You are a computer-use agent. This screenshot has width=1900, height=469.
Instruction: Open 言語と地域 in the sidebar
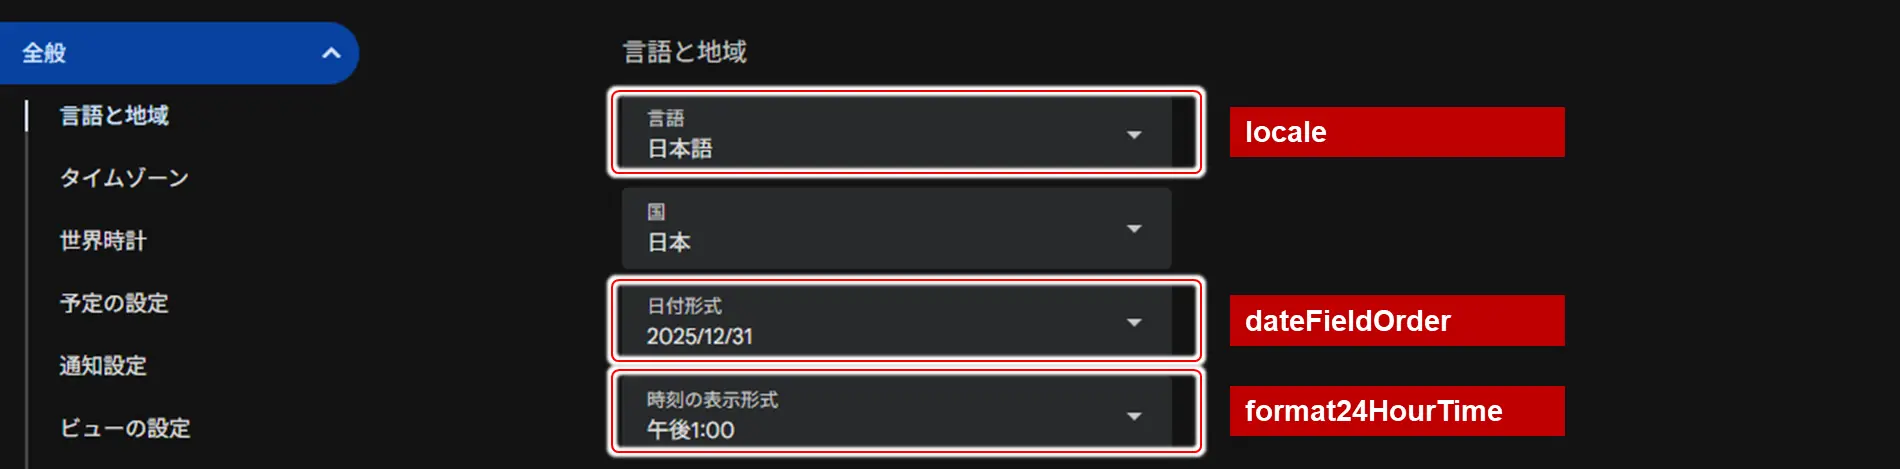click(x=114, y=116)
